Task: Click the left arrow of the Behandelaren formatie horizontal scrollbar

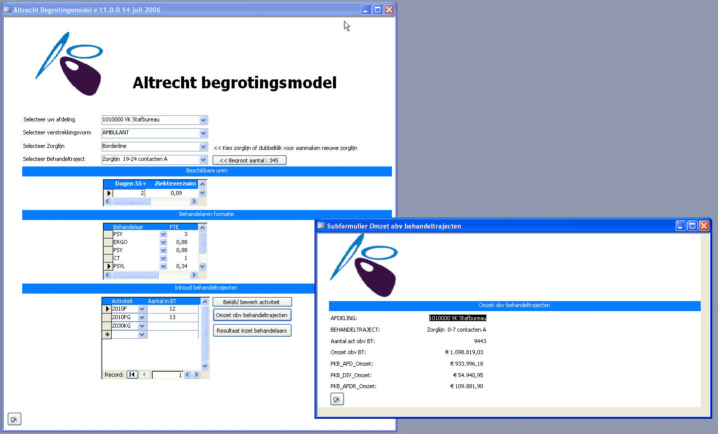Action: tap(108, 275)
